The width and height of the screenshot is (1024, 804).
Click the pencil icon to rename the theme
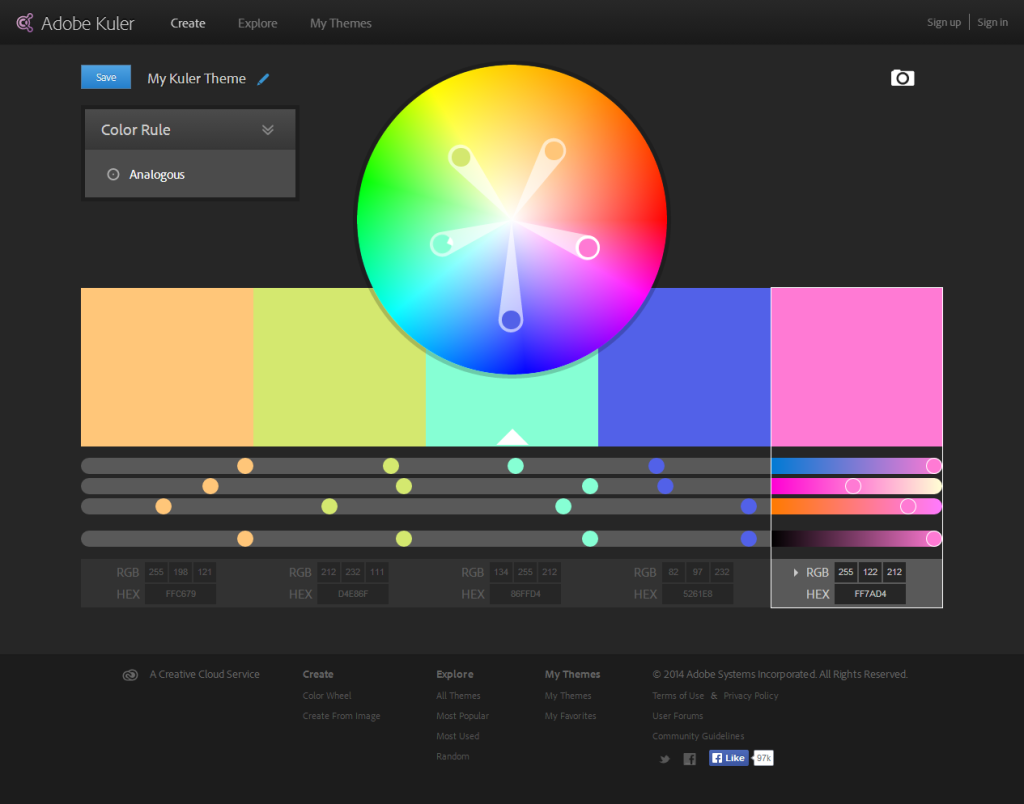point(263,78)
